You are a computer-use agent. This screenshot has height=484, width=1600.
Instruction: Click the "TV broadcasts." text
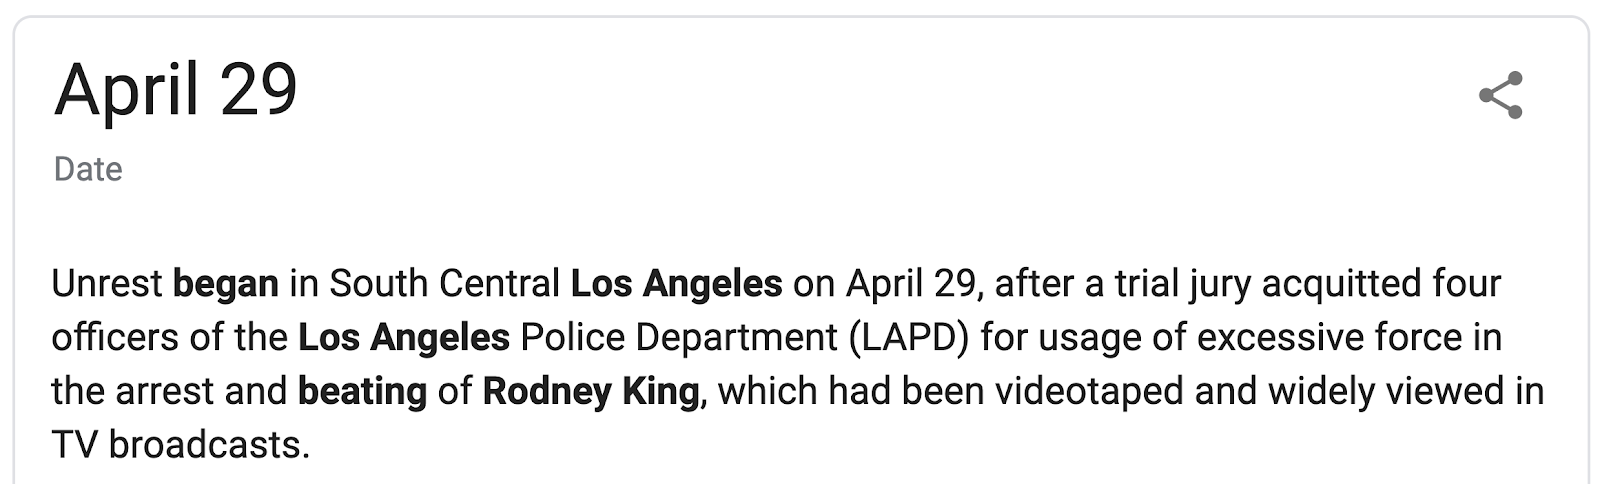pos(181,444)
